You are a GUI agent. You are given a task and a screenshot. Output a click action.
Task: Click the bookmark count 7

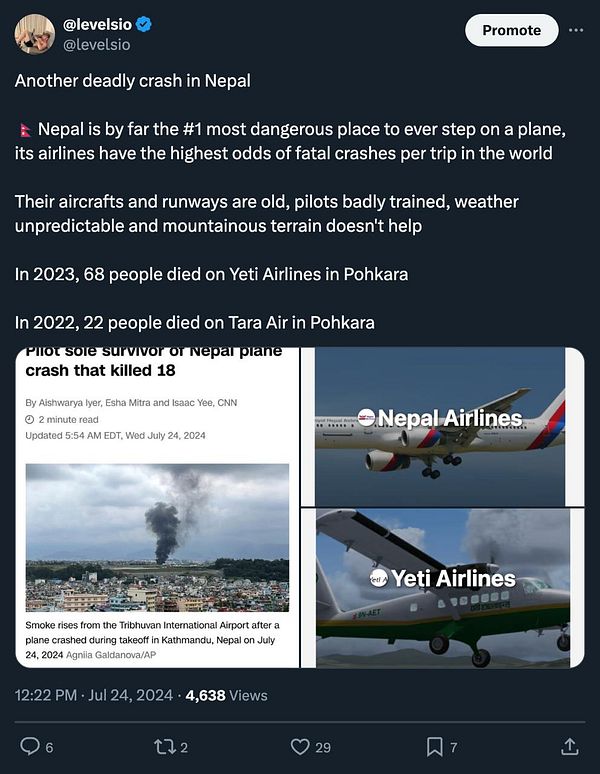point(455,747)
